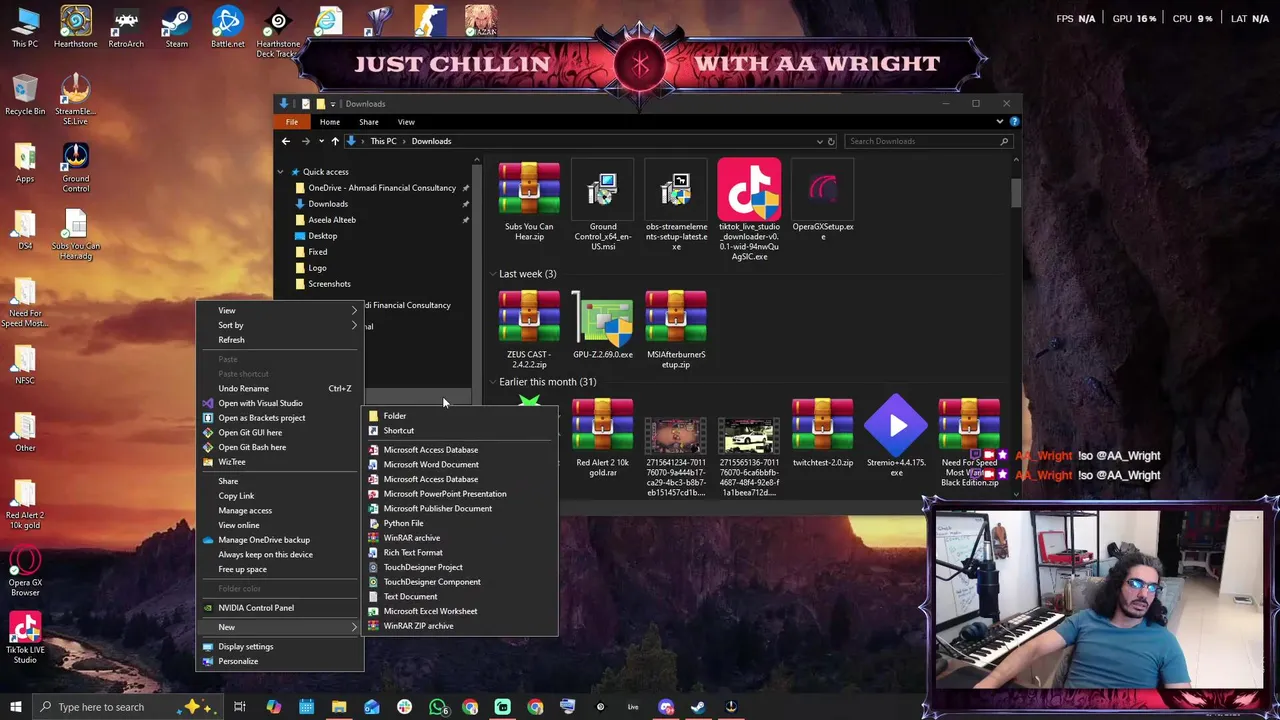Open Battle.net desktop shortcut
Screen dimensions: 1280x720
coord(227,27)
